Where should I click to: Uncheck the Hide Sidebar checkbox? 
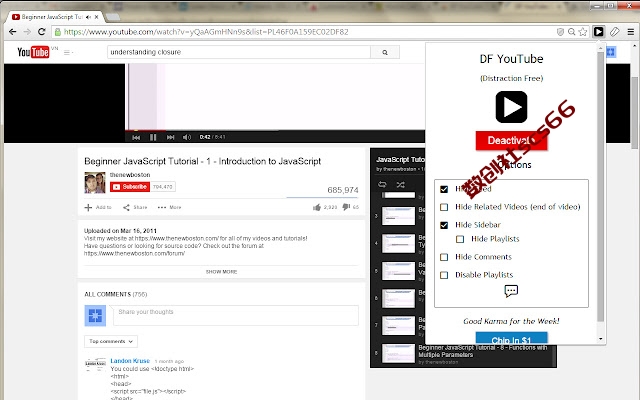pos(444,225)
